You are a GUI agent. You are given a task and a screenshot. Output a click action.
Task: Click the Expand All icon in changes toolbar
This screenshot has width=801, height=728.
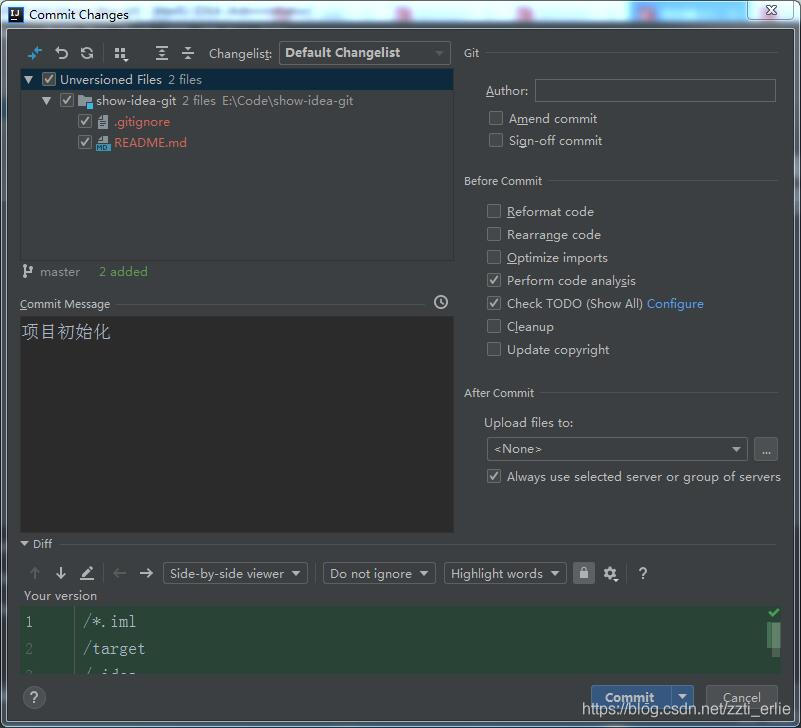(x=162, y=53)
